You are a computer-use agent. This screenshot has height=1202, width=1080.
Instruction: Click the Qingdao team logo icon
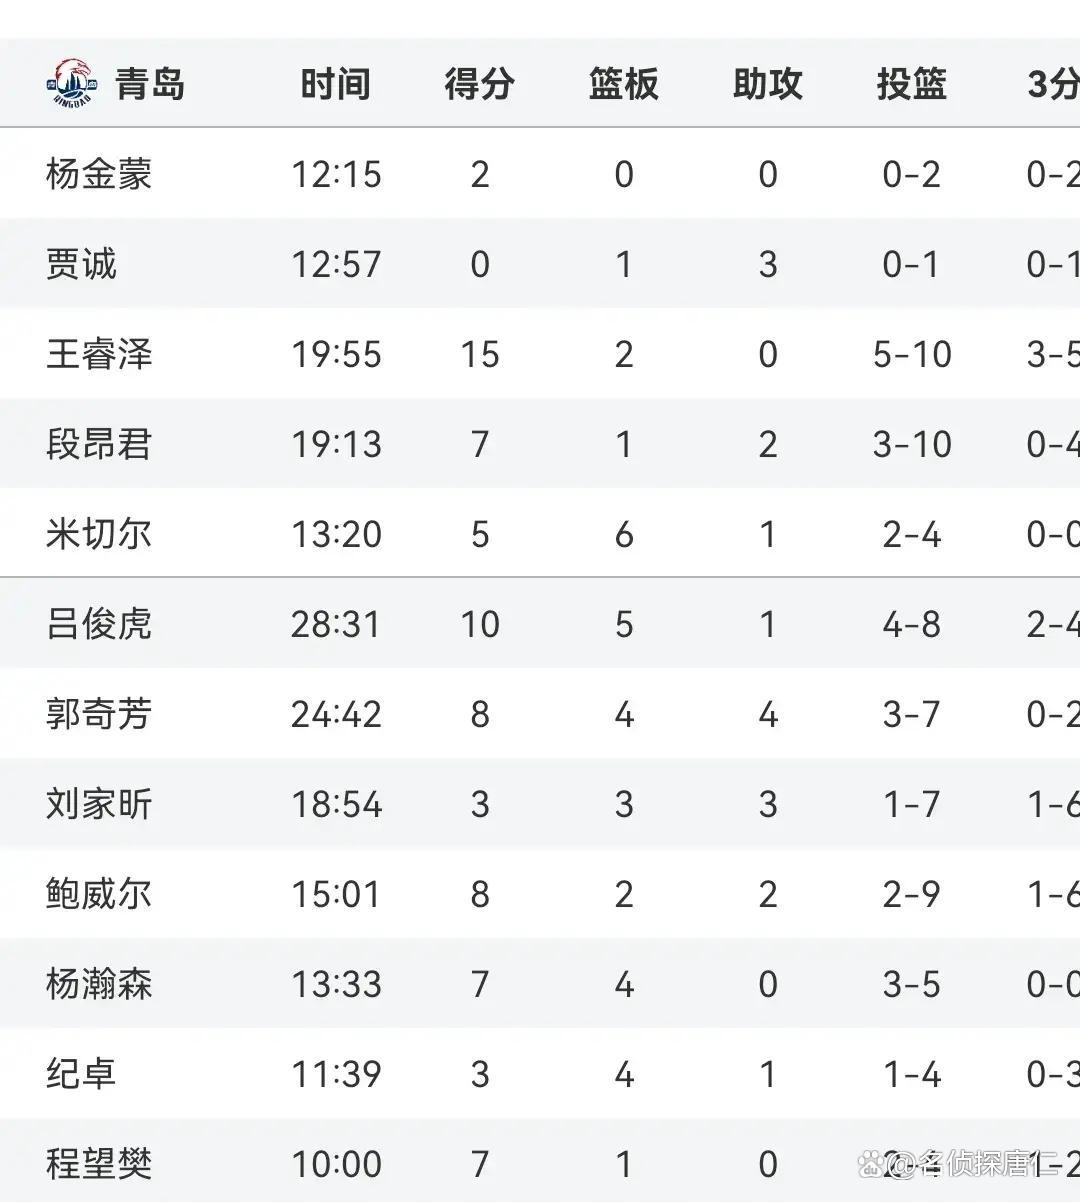71,83
